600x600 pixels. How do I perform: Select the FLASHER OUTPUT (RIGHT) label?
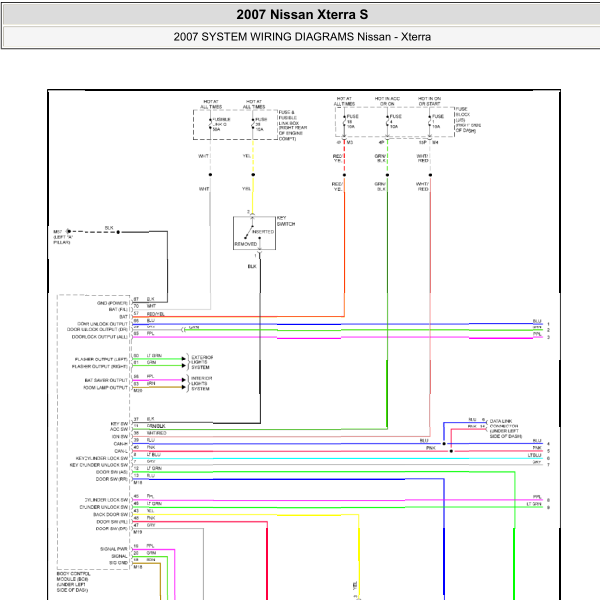point(99,367)
